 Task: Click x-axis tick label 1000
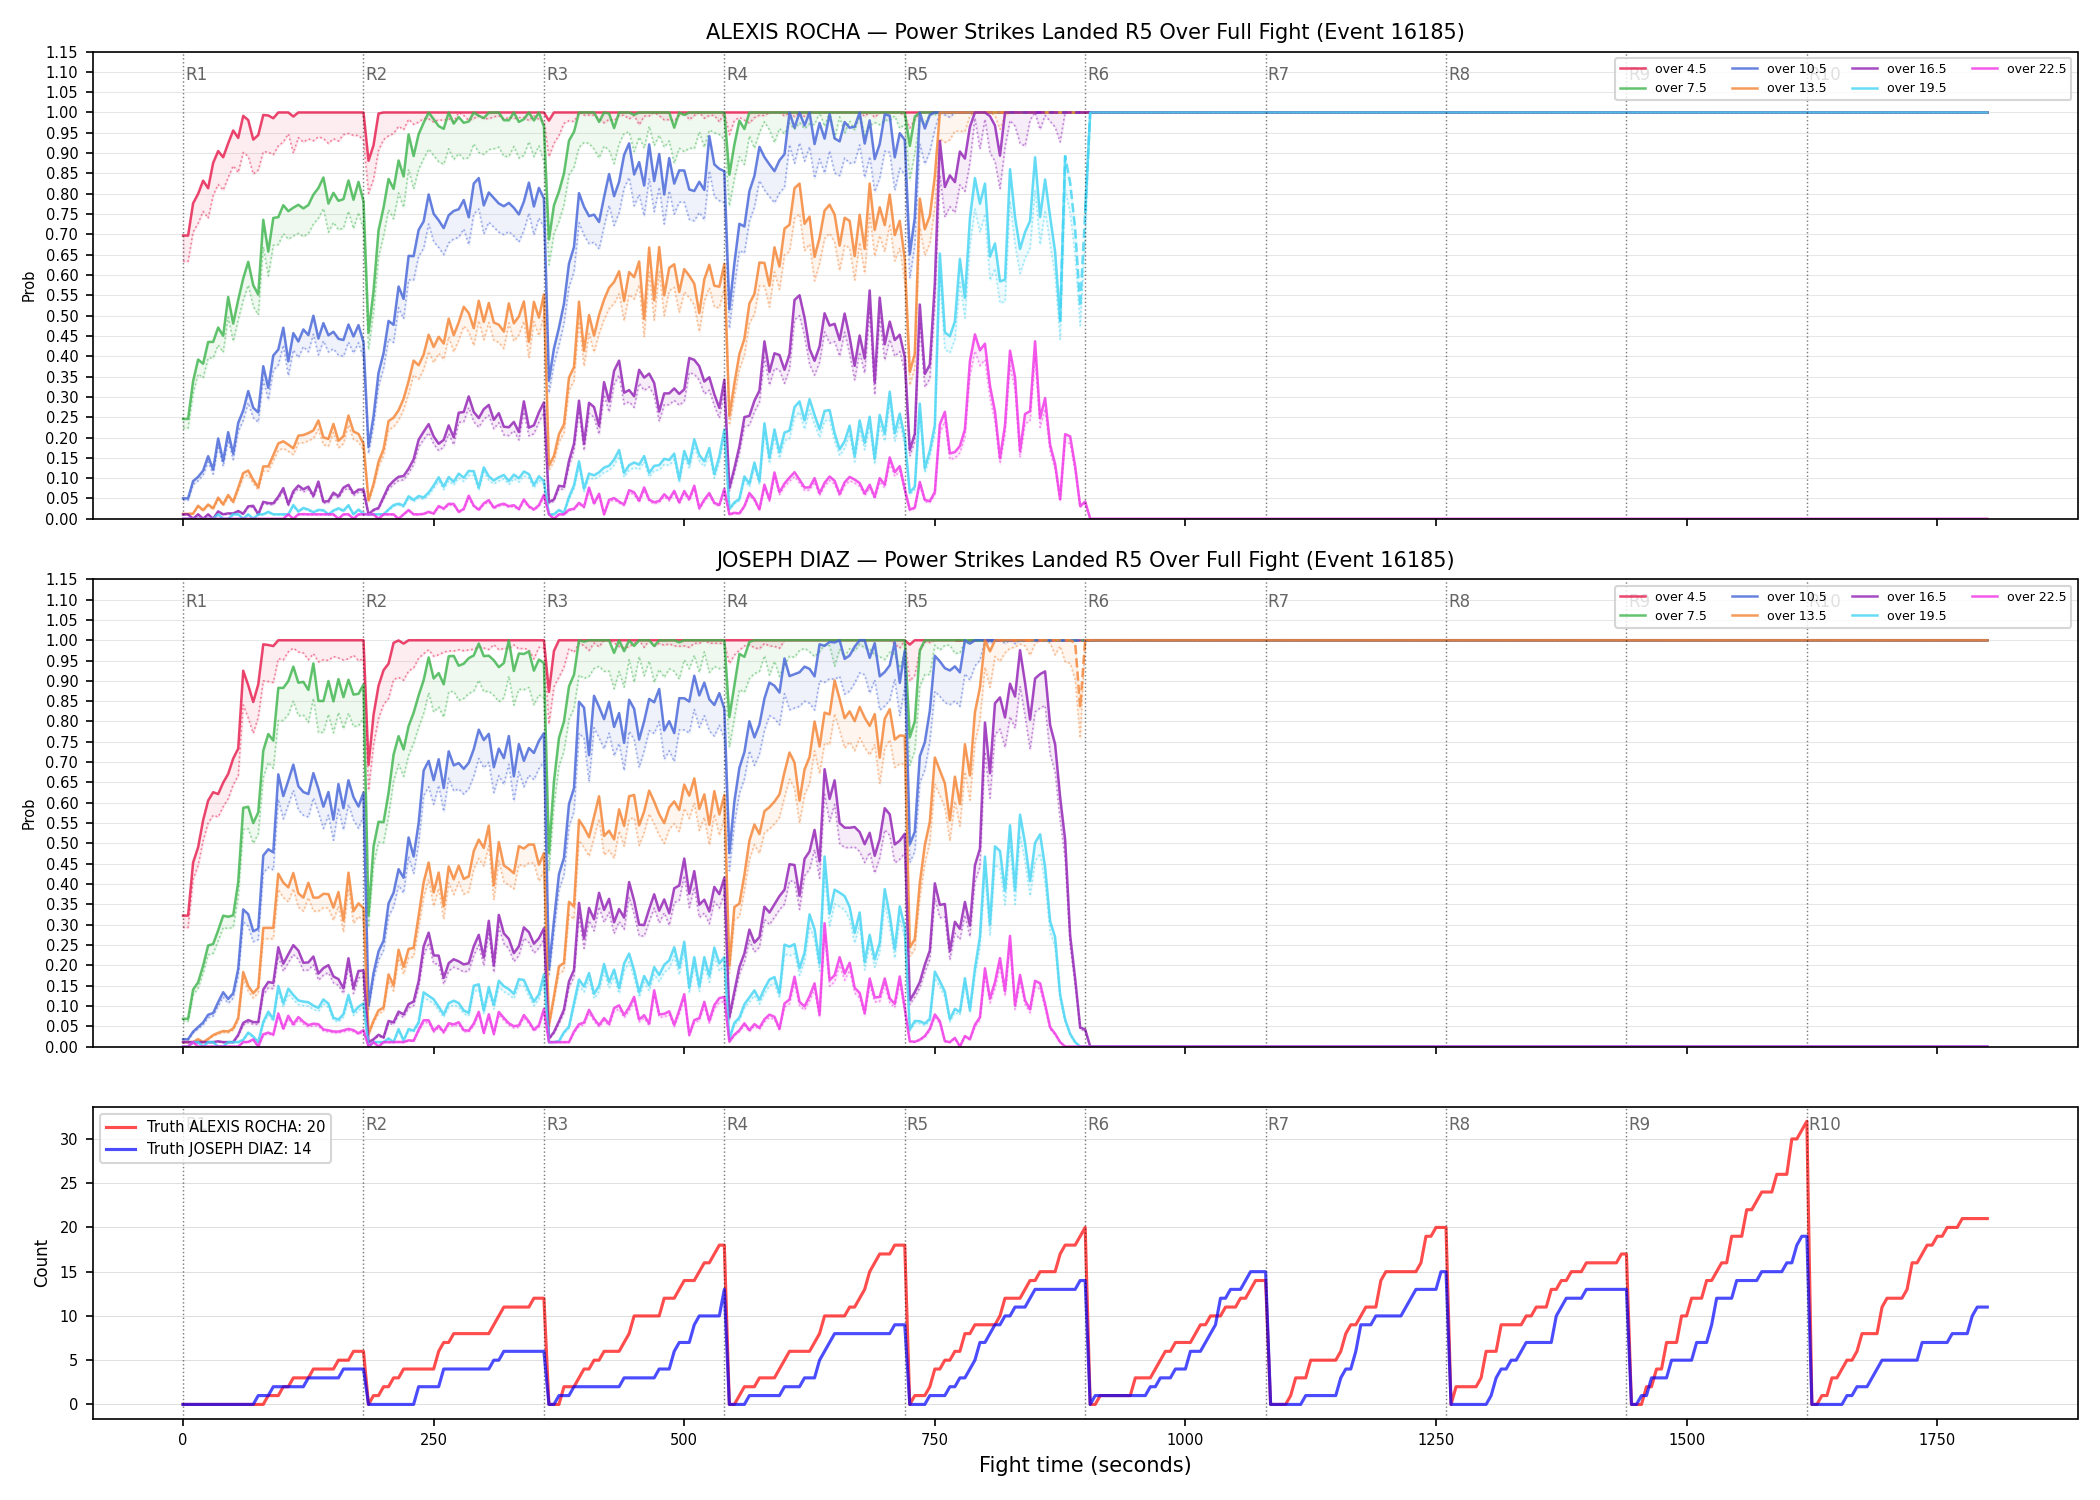coord(1185,1440)
